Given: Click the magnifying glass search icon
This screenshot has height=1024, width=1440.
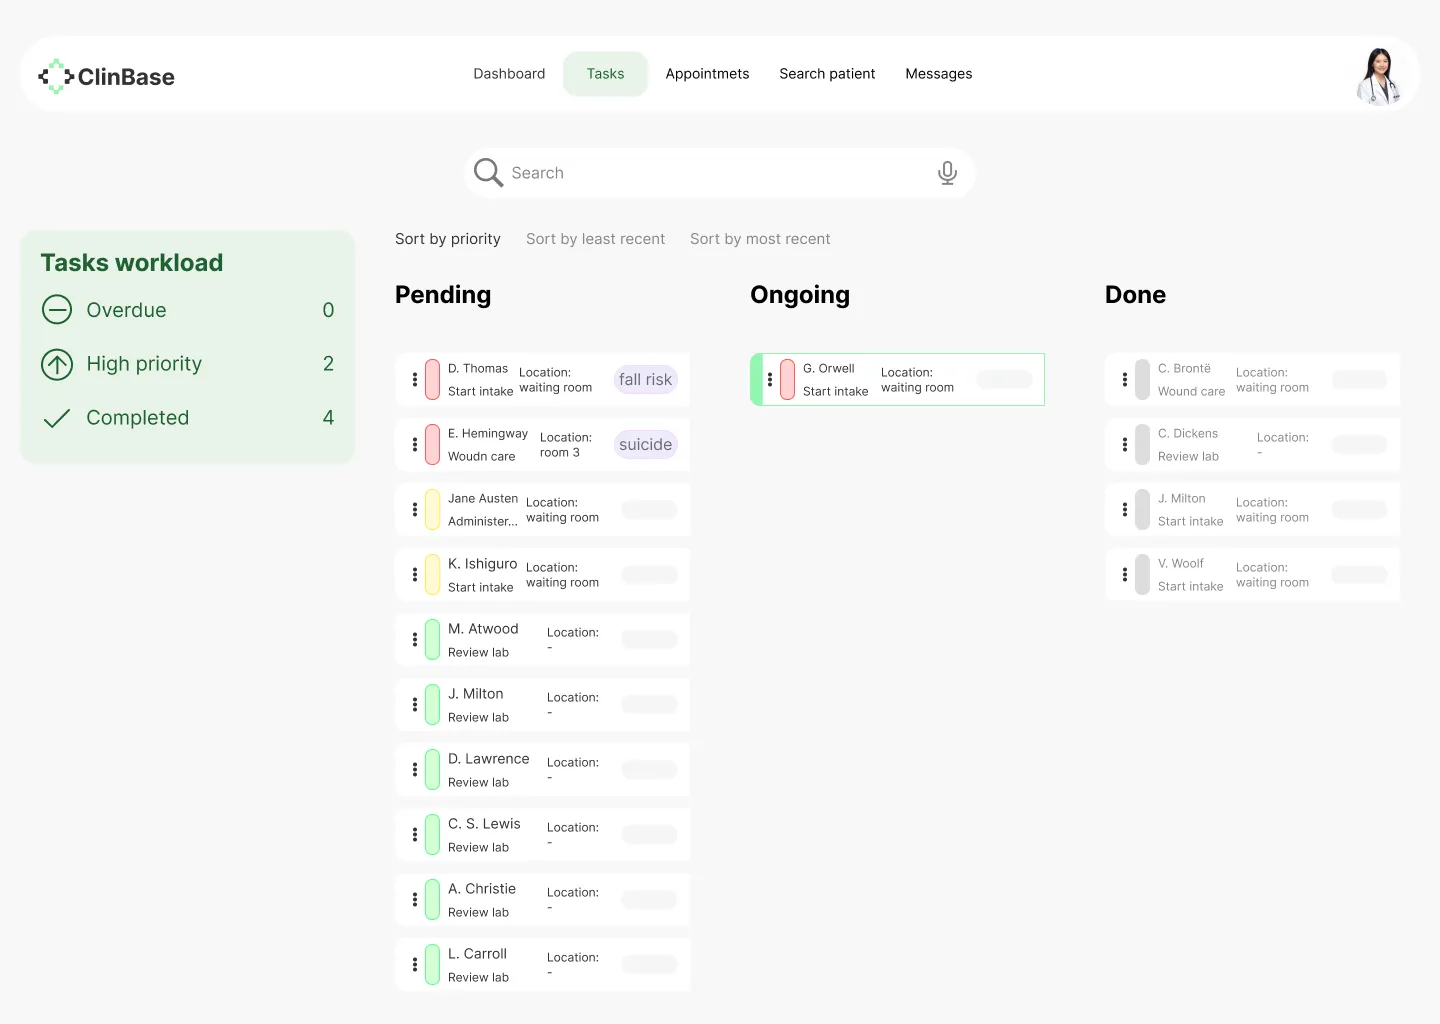Looking at the screenshot, I should 488,173.
